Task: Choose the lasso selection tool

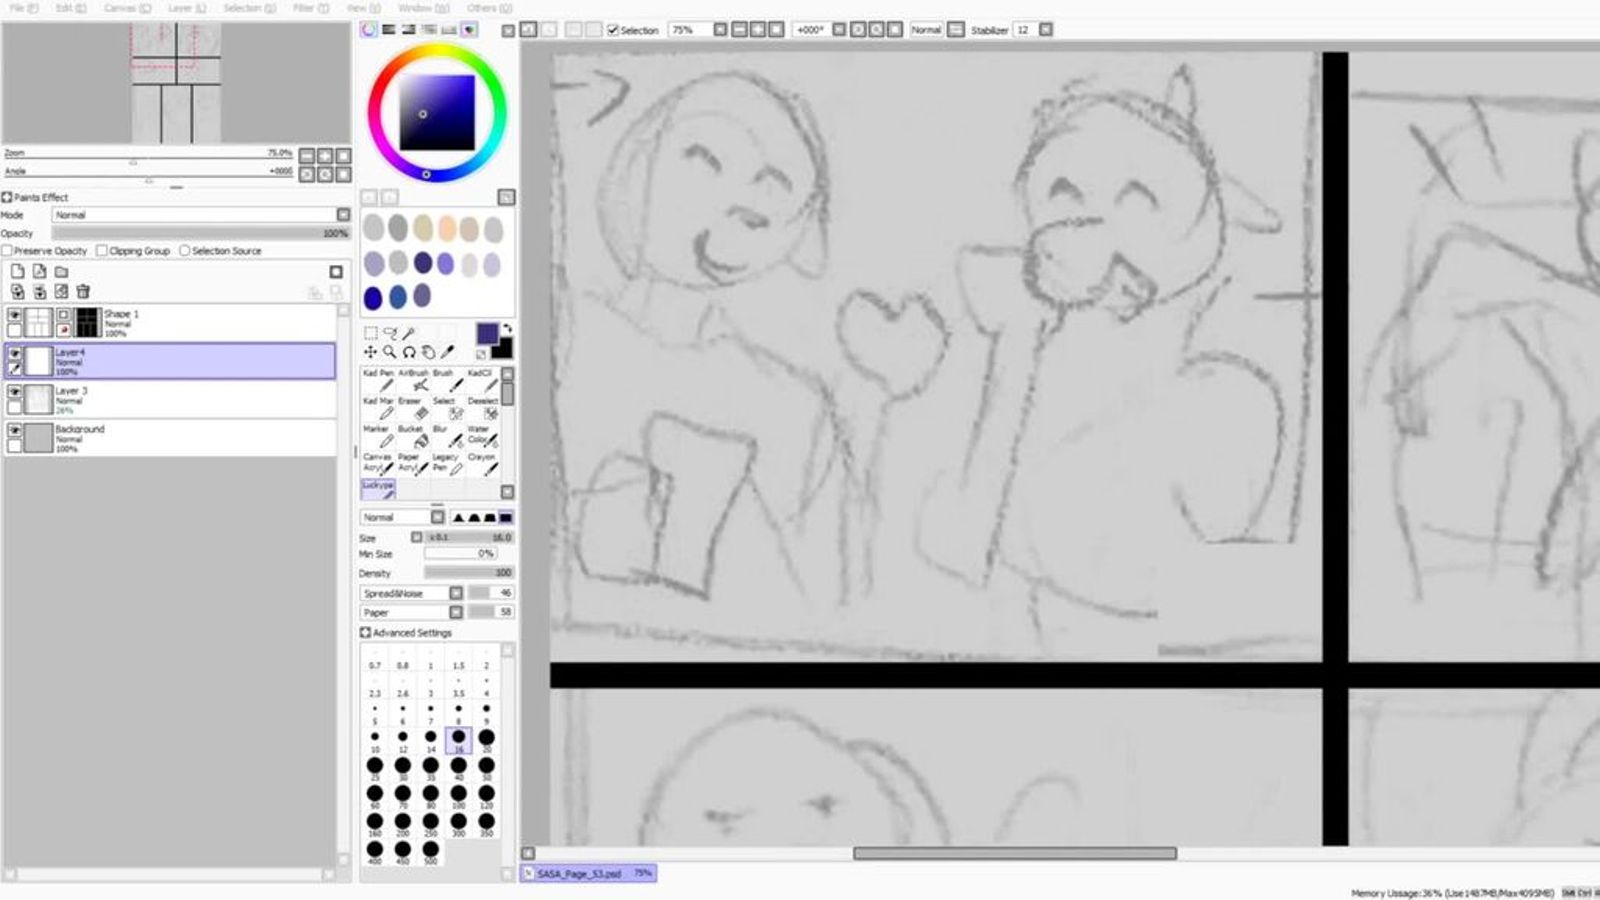Action: 389,333
